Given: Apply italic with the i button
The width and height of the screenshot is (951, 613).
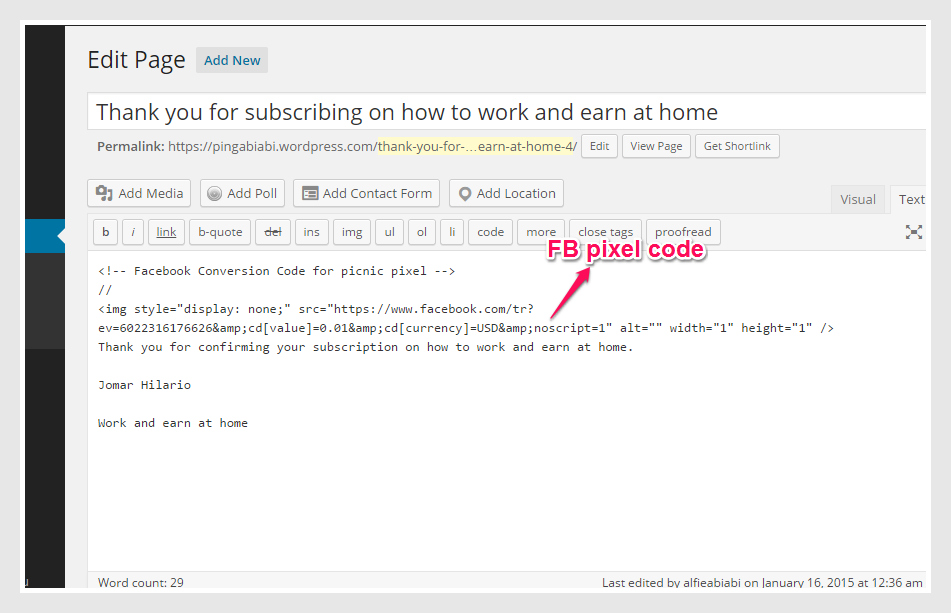Looking at the screenshot, I should click(x=134, y=232).
